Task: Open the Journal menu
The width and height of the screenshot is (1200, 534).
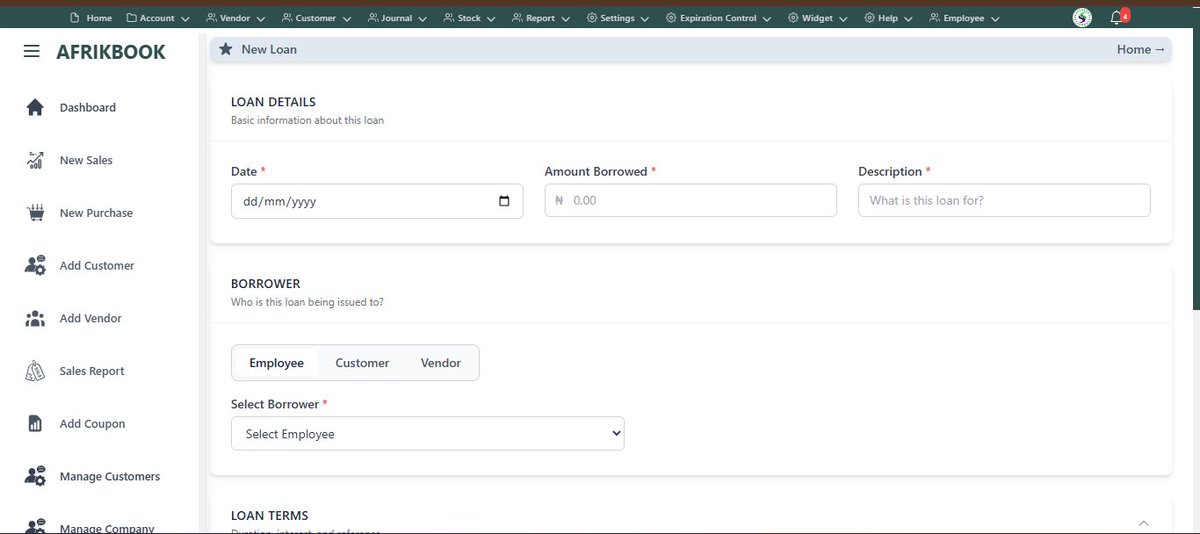Action: pos(397,18)
